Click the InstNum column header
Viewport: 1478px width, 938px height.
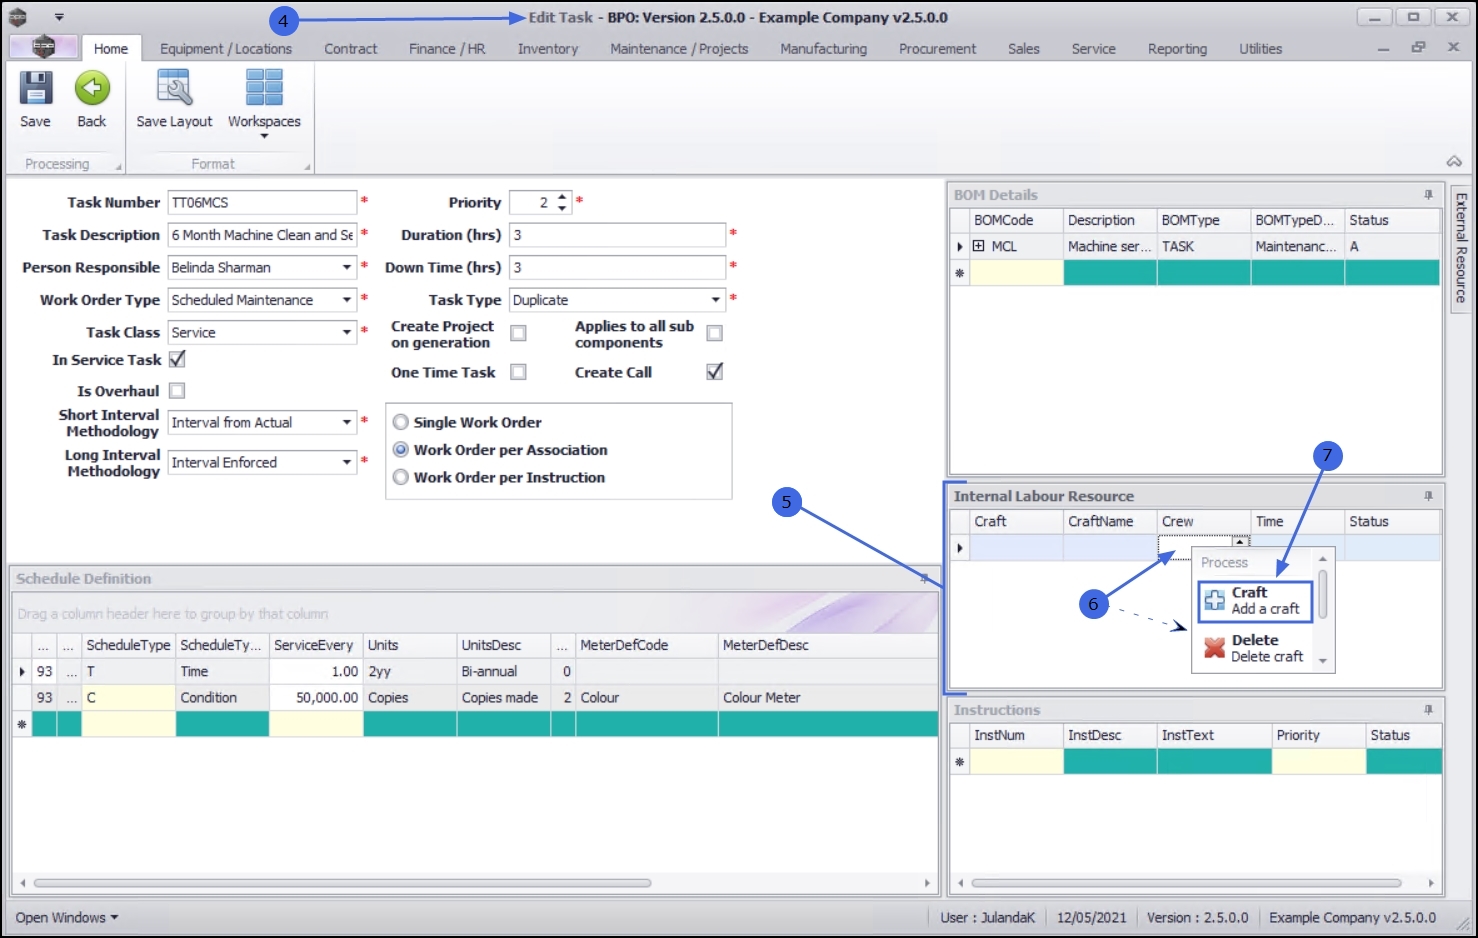[1016, 735]
